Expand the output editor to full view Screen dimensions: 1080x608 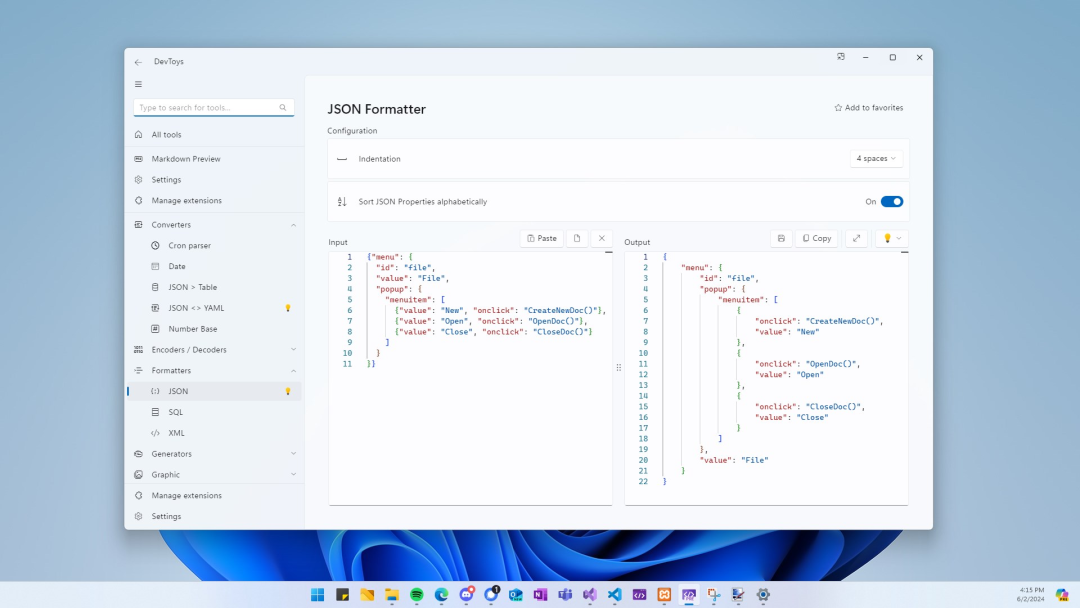[856, 238]
